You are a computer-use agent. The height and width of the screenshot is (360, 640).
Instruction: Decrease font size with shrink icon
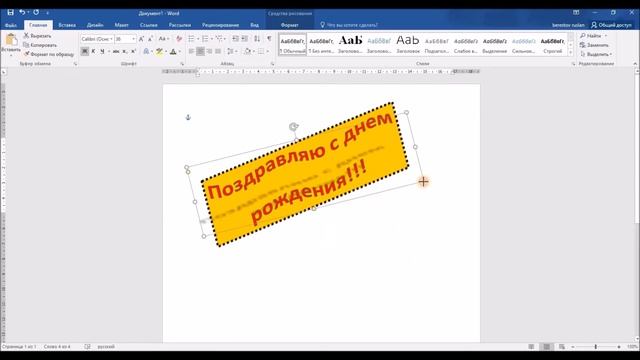click(x=150, y=39)
